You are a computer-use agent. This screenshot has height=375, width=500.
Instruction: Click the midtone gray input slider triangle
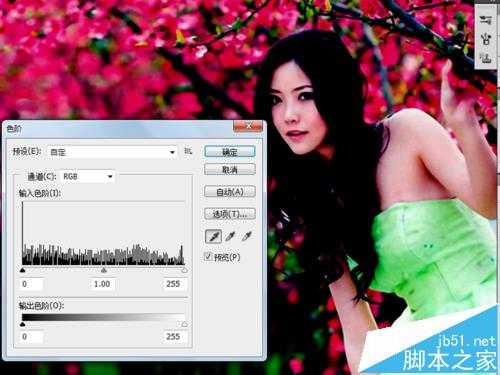[x=104, y=270]
